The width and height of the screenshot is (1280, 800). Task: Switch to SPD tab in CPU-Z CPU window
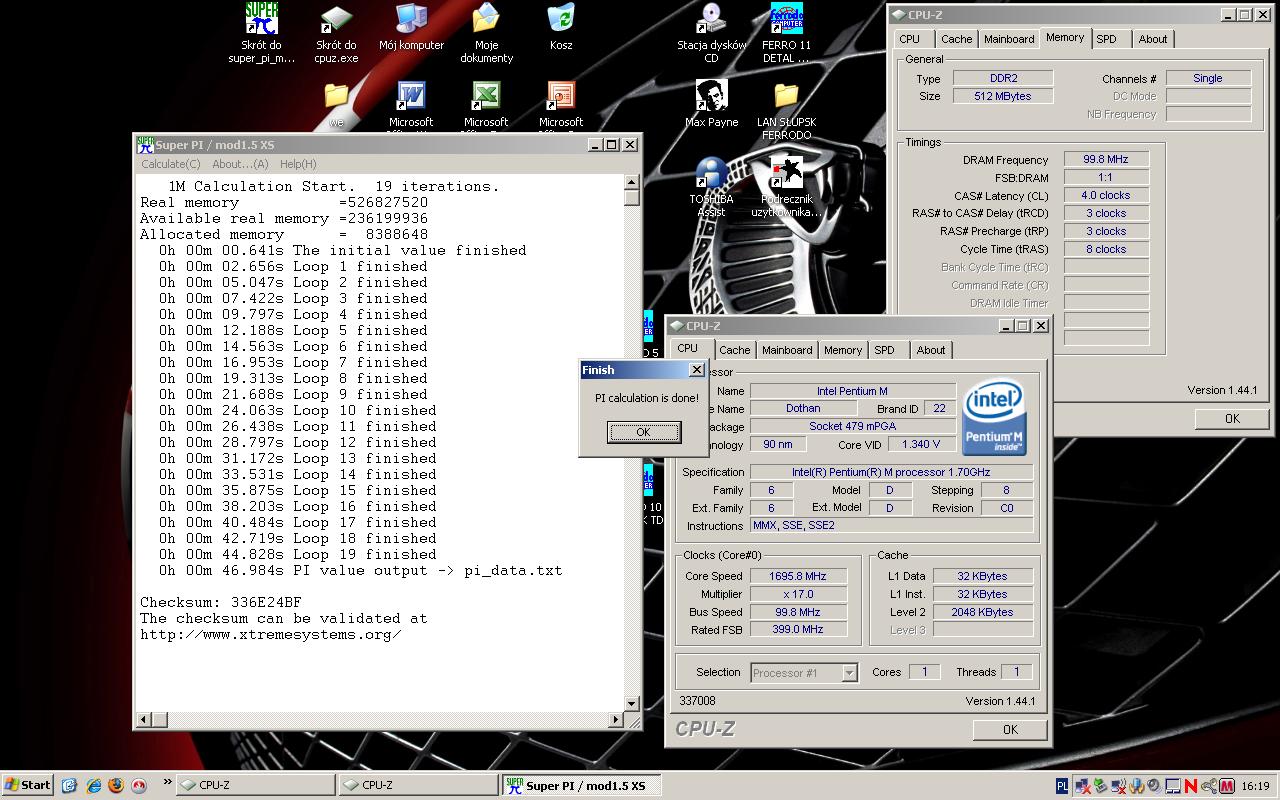(884, 350)
